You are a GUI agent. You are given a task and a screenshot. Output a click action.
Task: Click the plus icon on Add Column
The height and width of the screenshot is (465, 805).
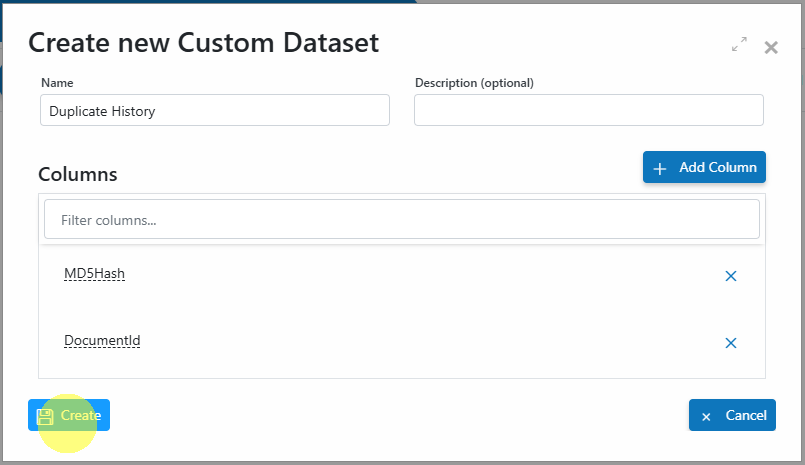coord(660,168)
